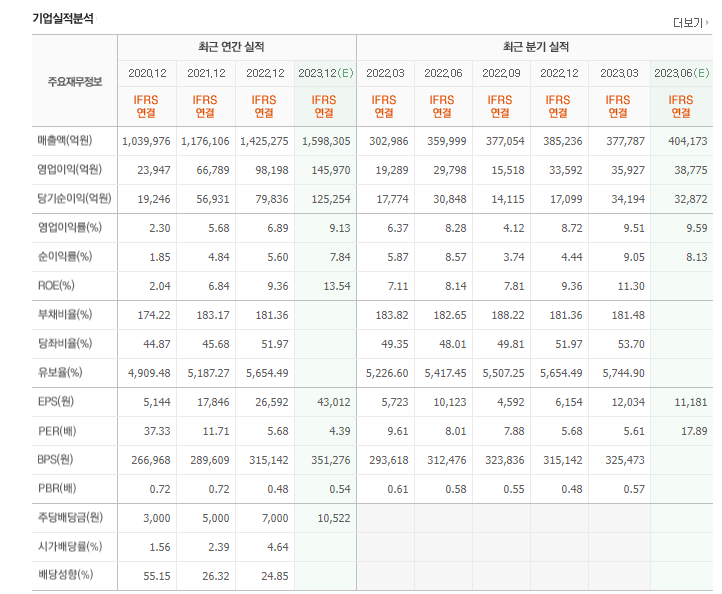The image size is (722, 594).
Task: Click the debt ratio value 174.22
Action: pos(154,315)
